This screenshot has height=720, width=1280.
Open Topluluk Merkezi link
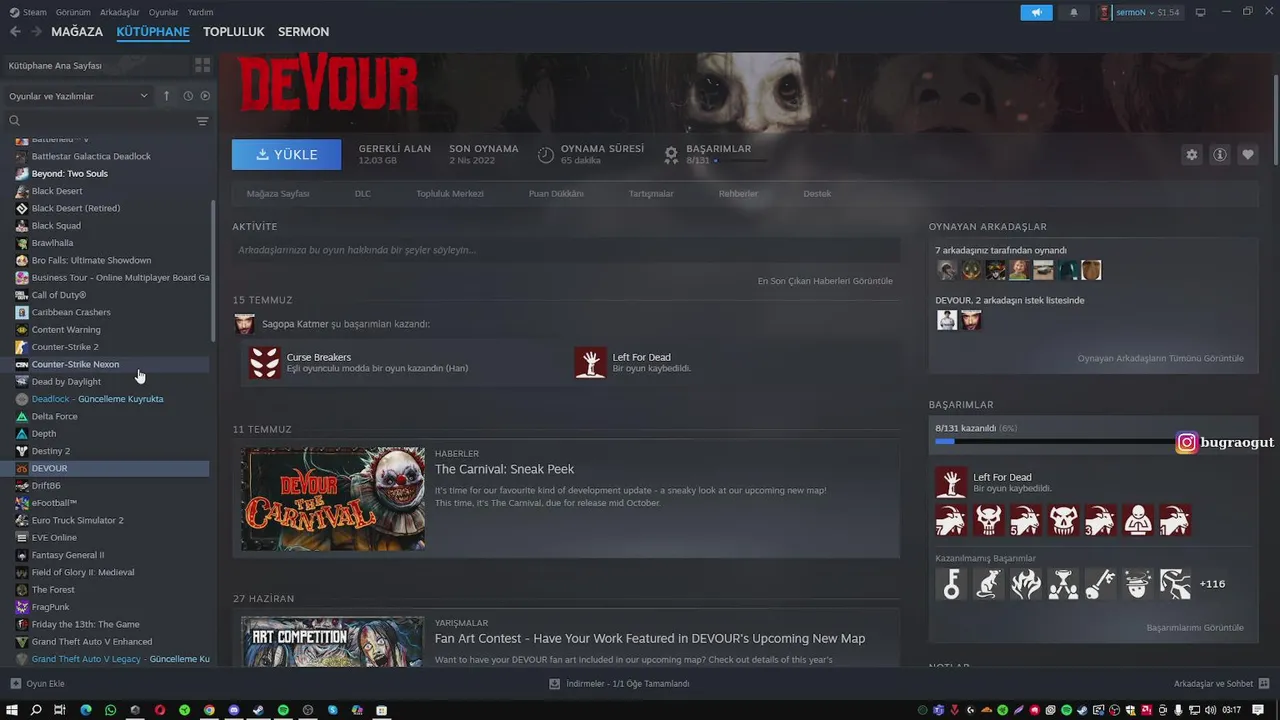450,193
